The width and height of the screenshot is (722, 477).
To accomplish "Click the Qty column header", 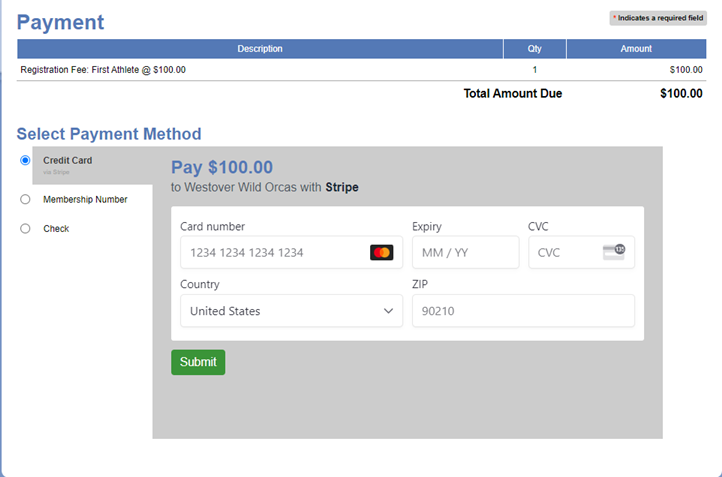I will (535, 48).
